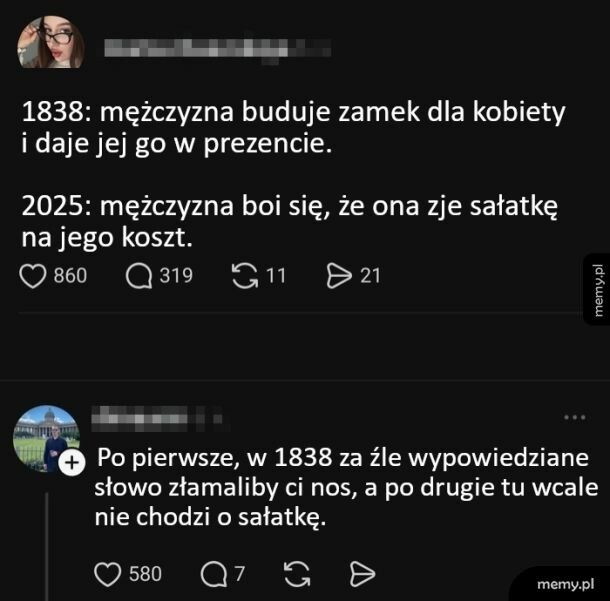Click the memy.pl watermark at bottom
This screenshot has width=610, height=601.
pos(565,584)
